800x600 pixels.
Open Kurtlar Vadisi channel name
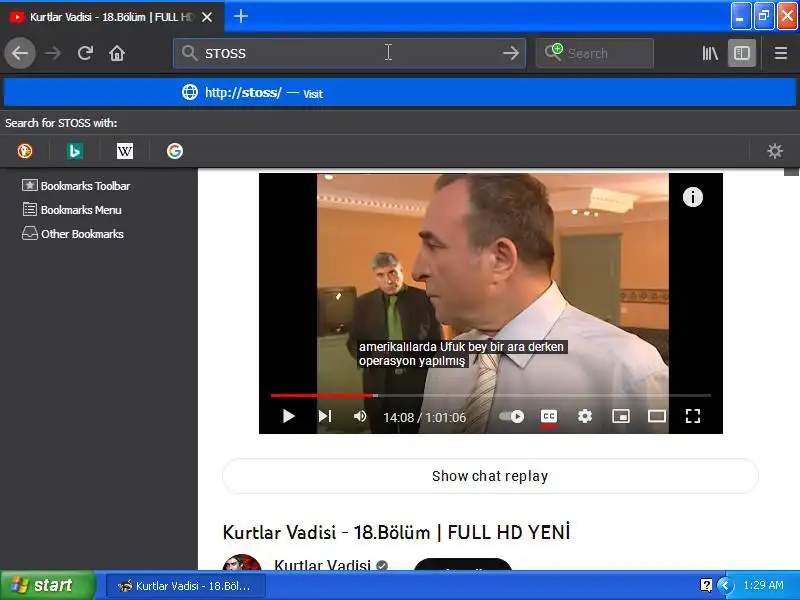tap(322, 564)
